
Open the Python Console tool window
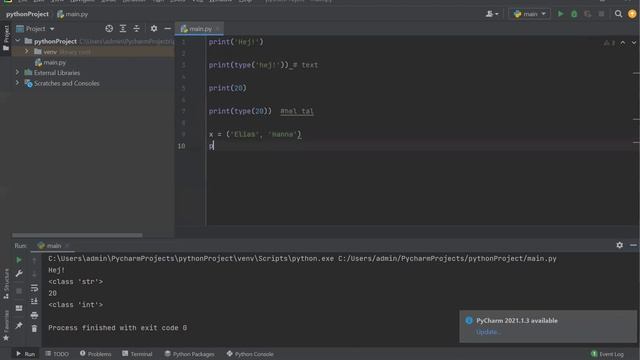(250, 354)
